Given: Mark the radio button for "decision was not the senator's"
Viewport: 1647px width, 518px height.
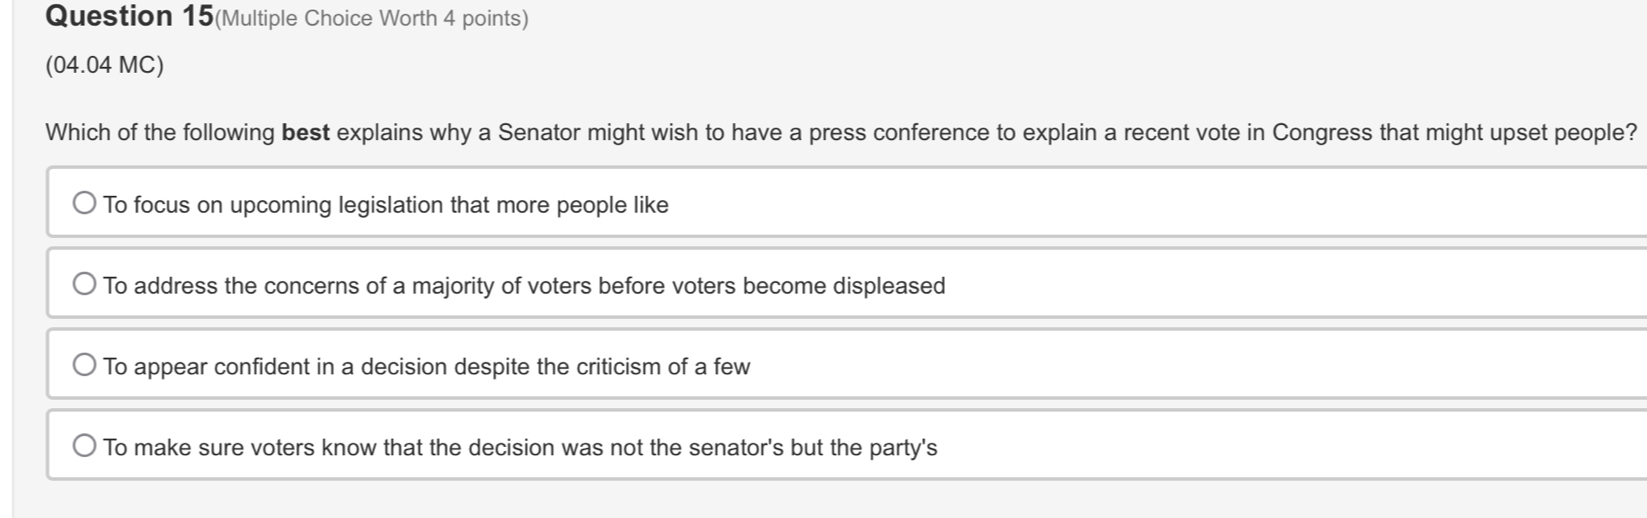Looking at the screenshot, I should click(x=85, y=447).
